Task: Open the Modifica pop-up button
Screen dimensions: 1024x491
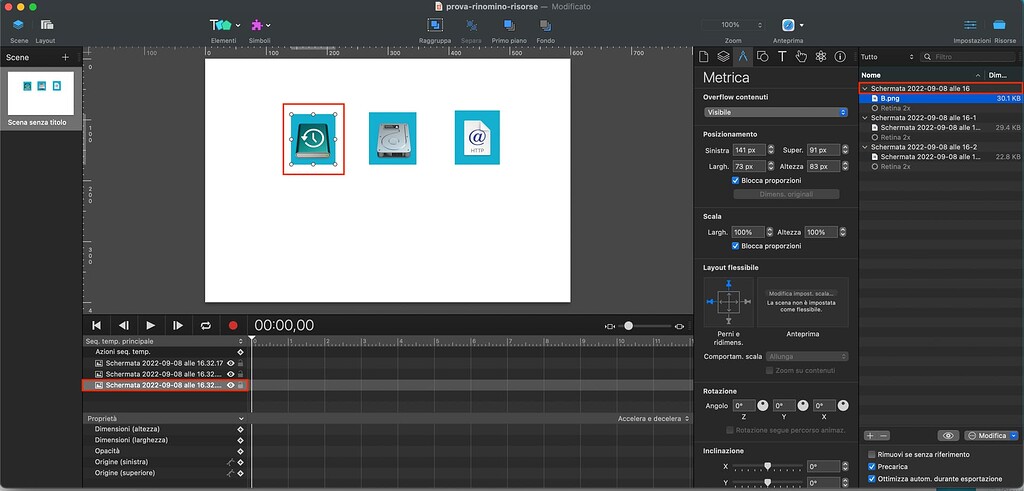Action: pos(991,436)
